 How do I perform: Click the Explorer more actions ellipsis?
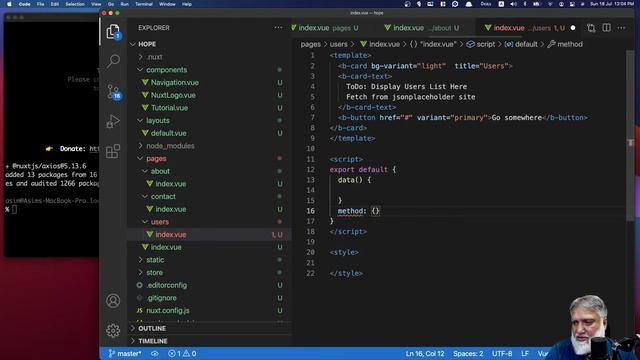(x=278, y=28)
